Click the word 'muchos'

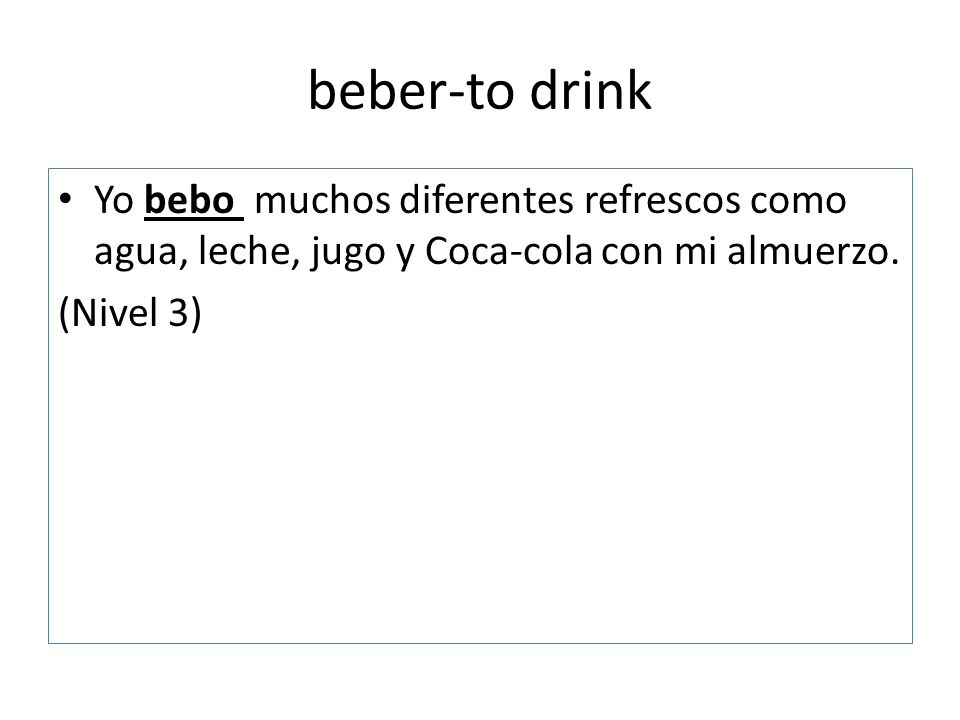coord(323,200)
